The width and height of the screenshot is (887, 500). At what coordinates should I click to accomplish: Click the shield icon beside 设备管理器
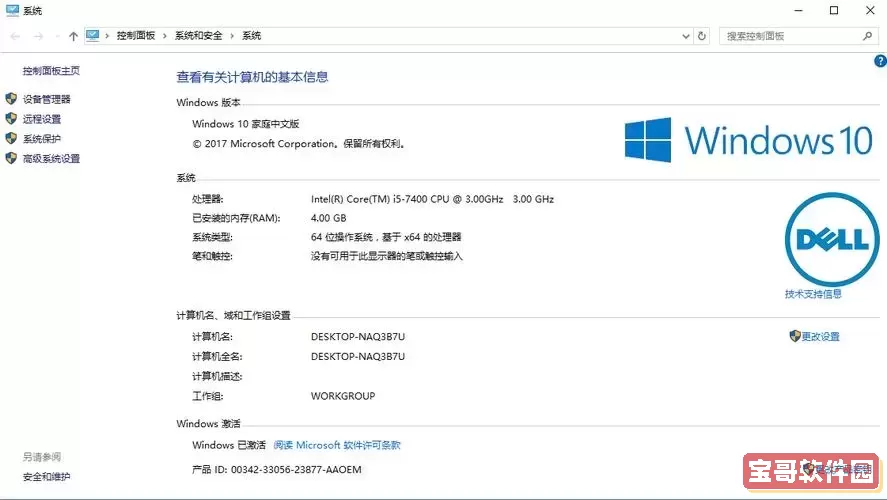coord(11,99)
